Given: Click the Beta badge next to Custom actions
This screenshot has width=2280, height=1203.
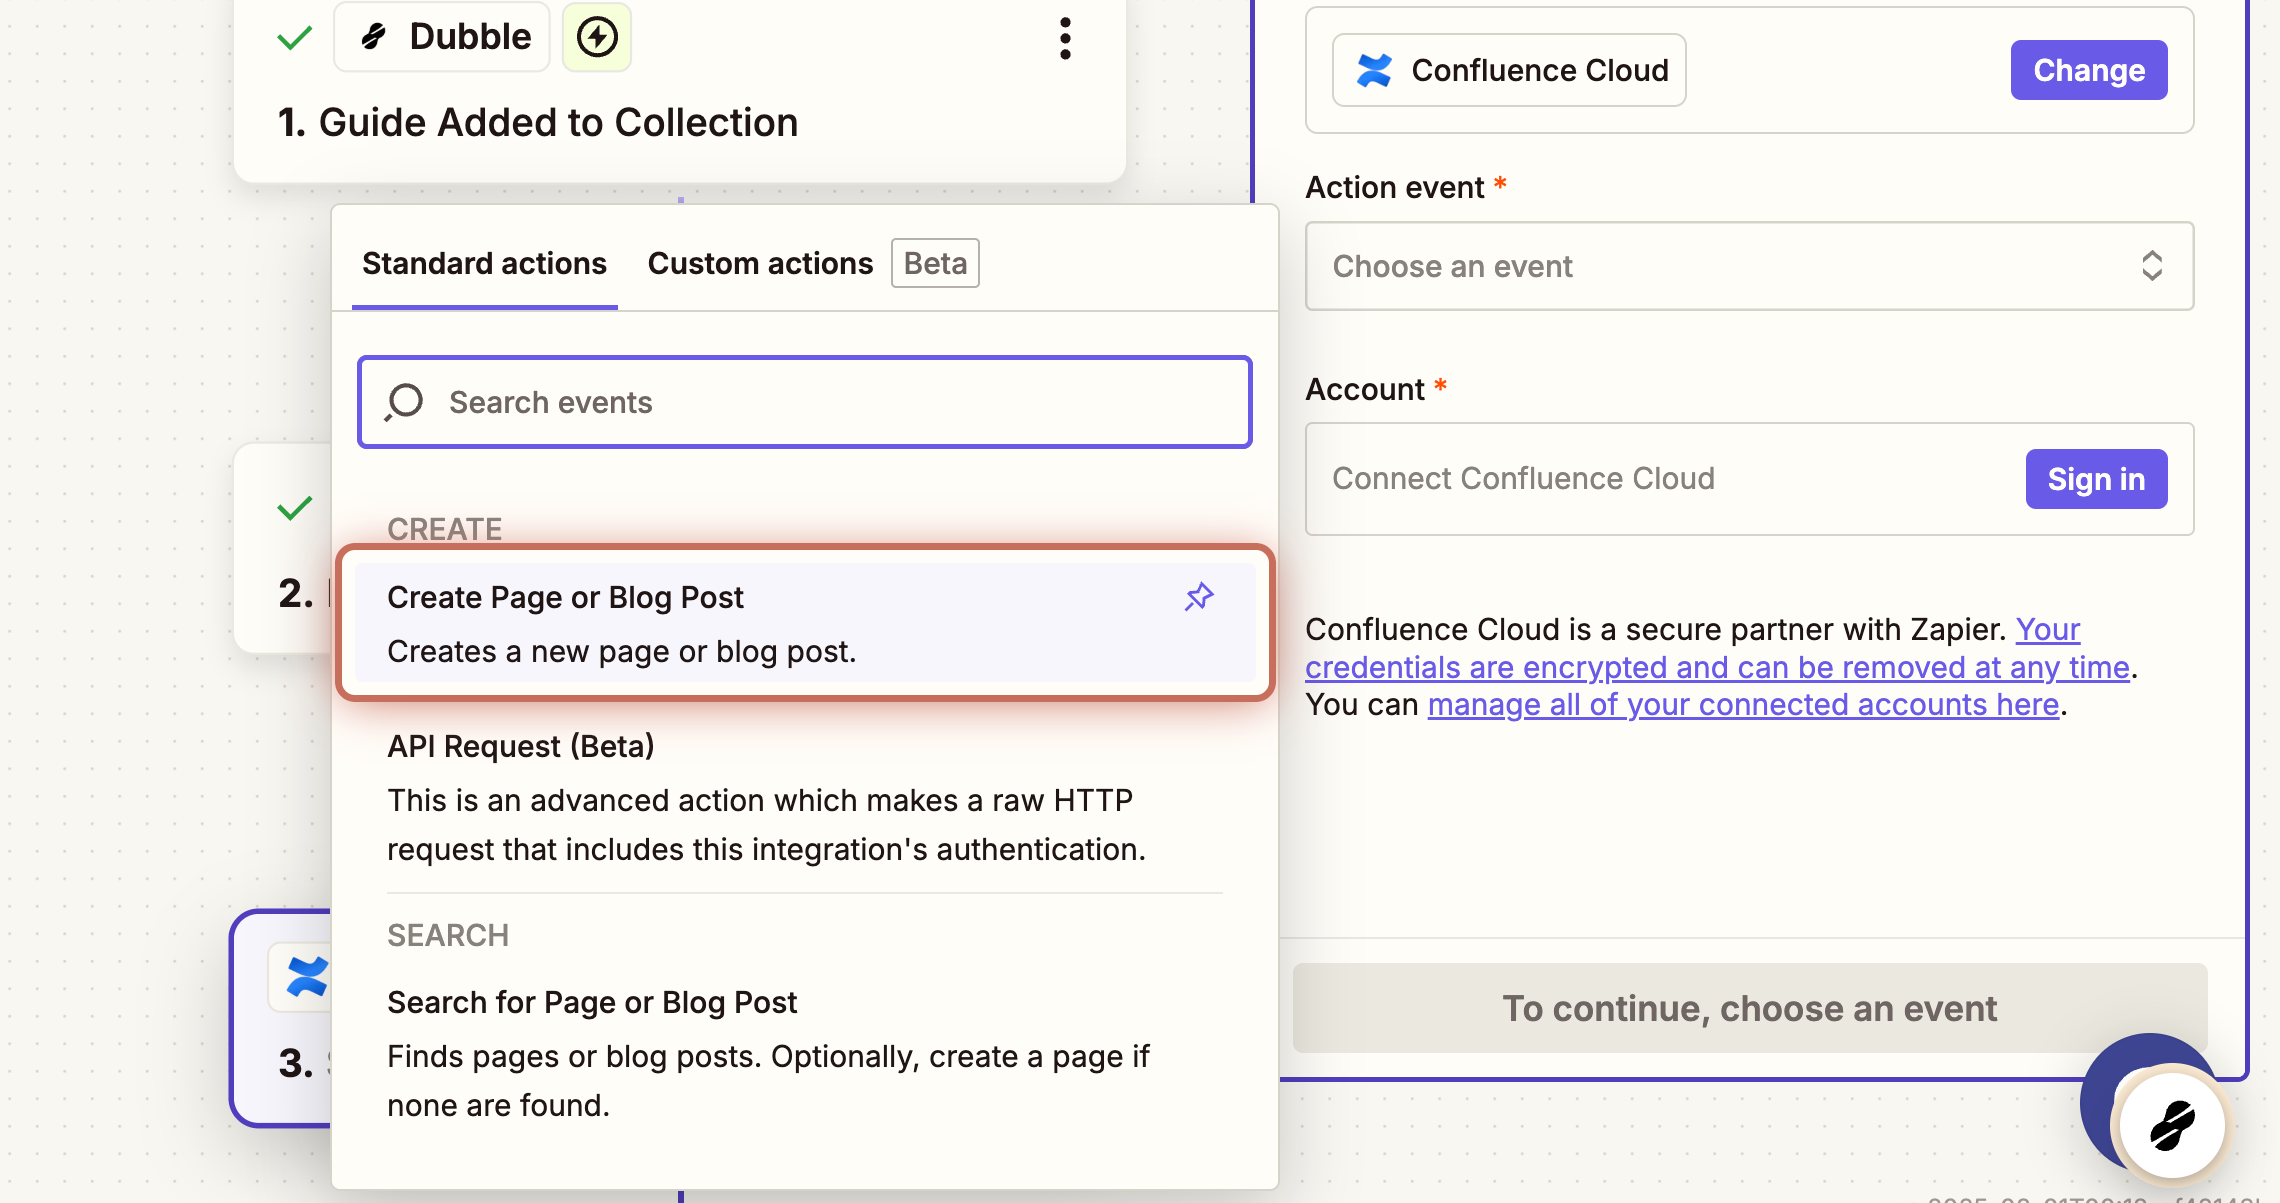Looking at the screenshot, I should click(935, 264).
